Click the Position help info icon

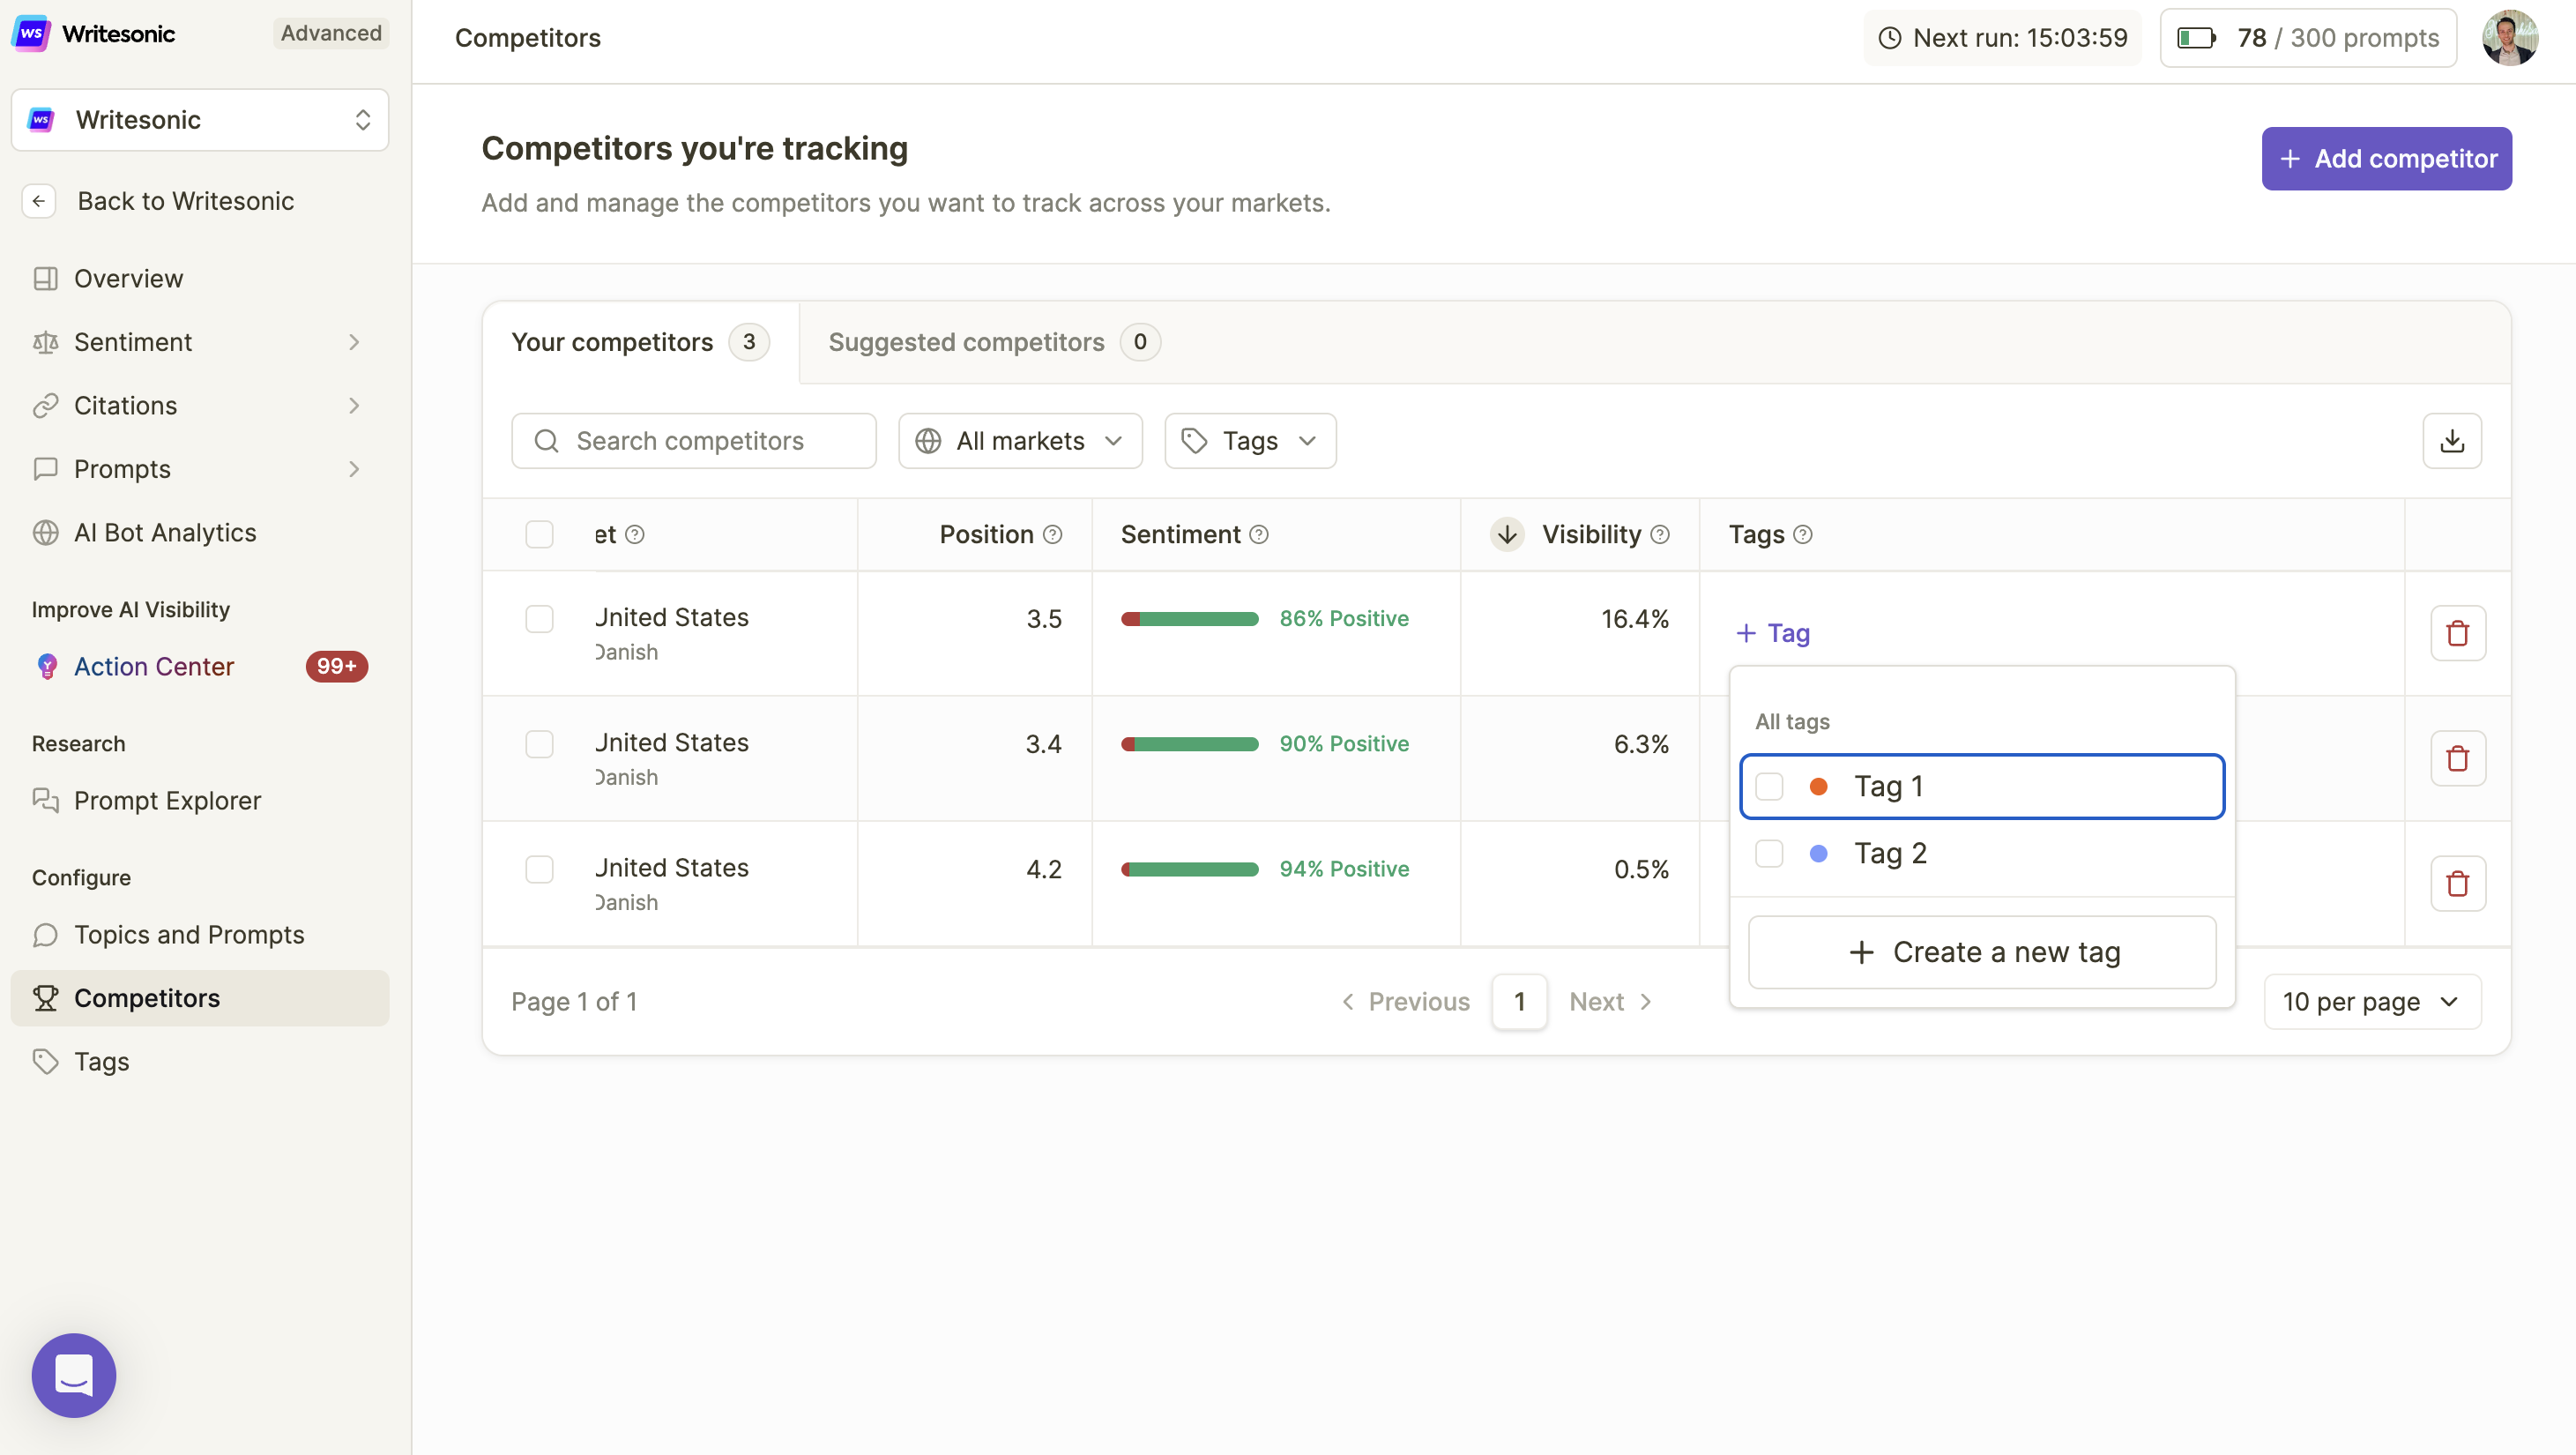coord(1052,535)
